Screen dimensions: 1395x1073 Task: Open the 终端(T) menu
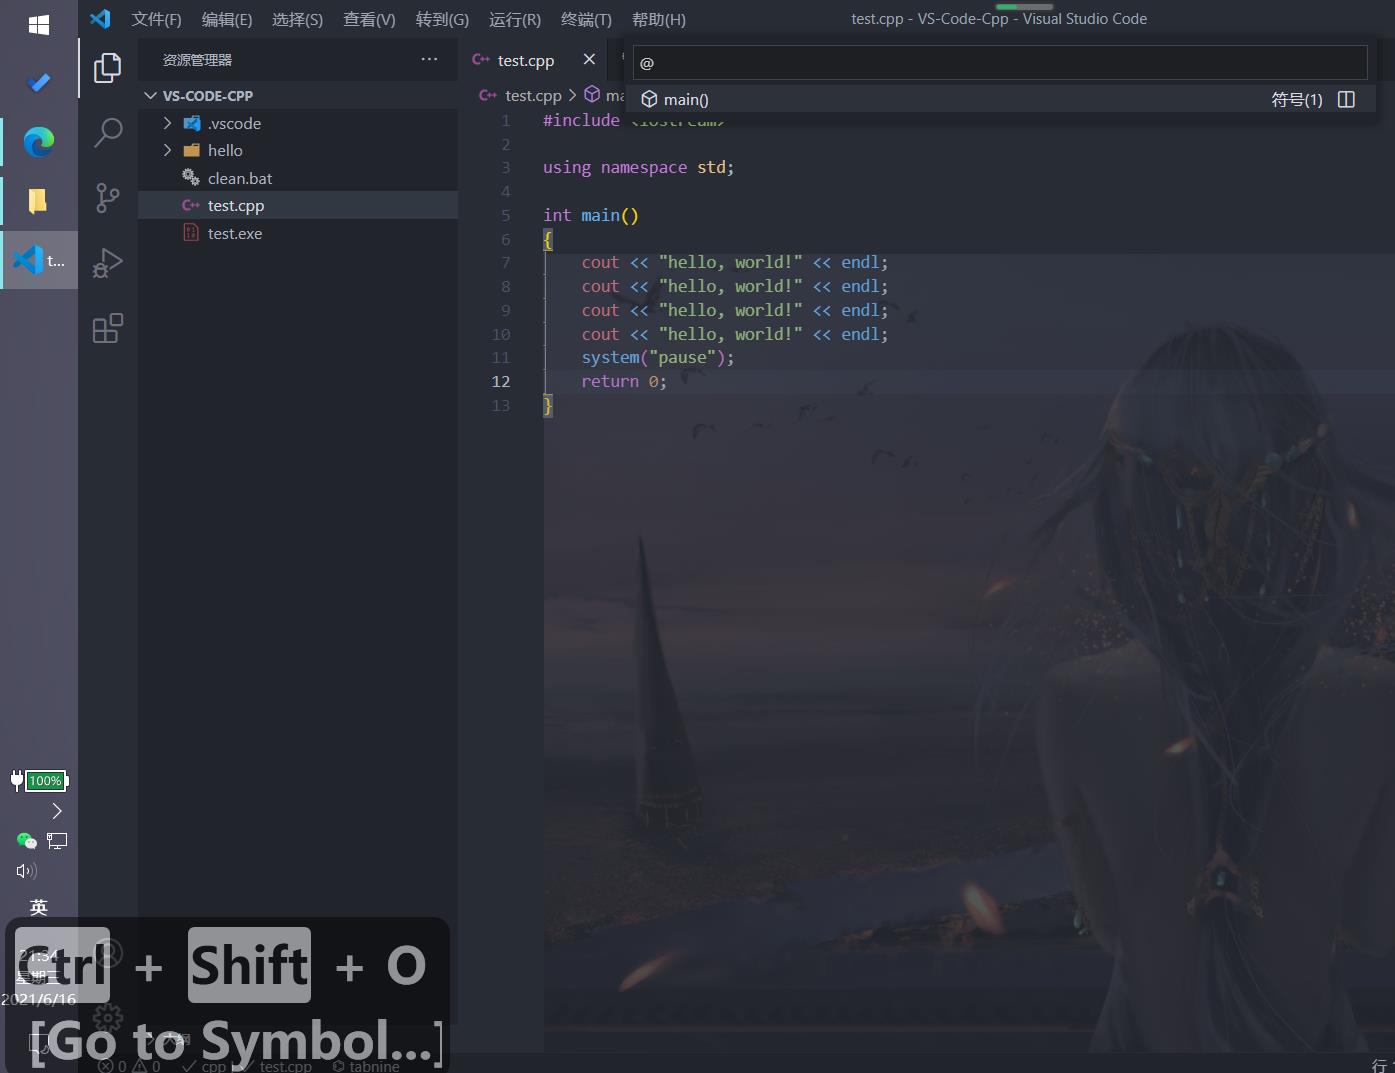pyautogui.click(x=586, y=19)
